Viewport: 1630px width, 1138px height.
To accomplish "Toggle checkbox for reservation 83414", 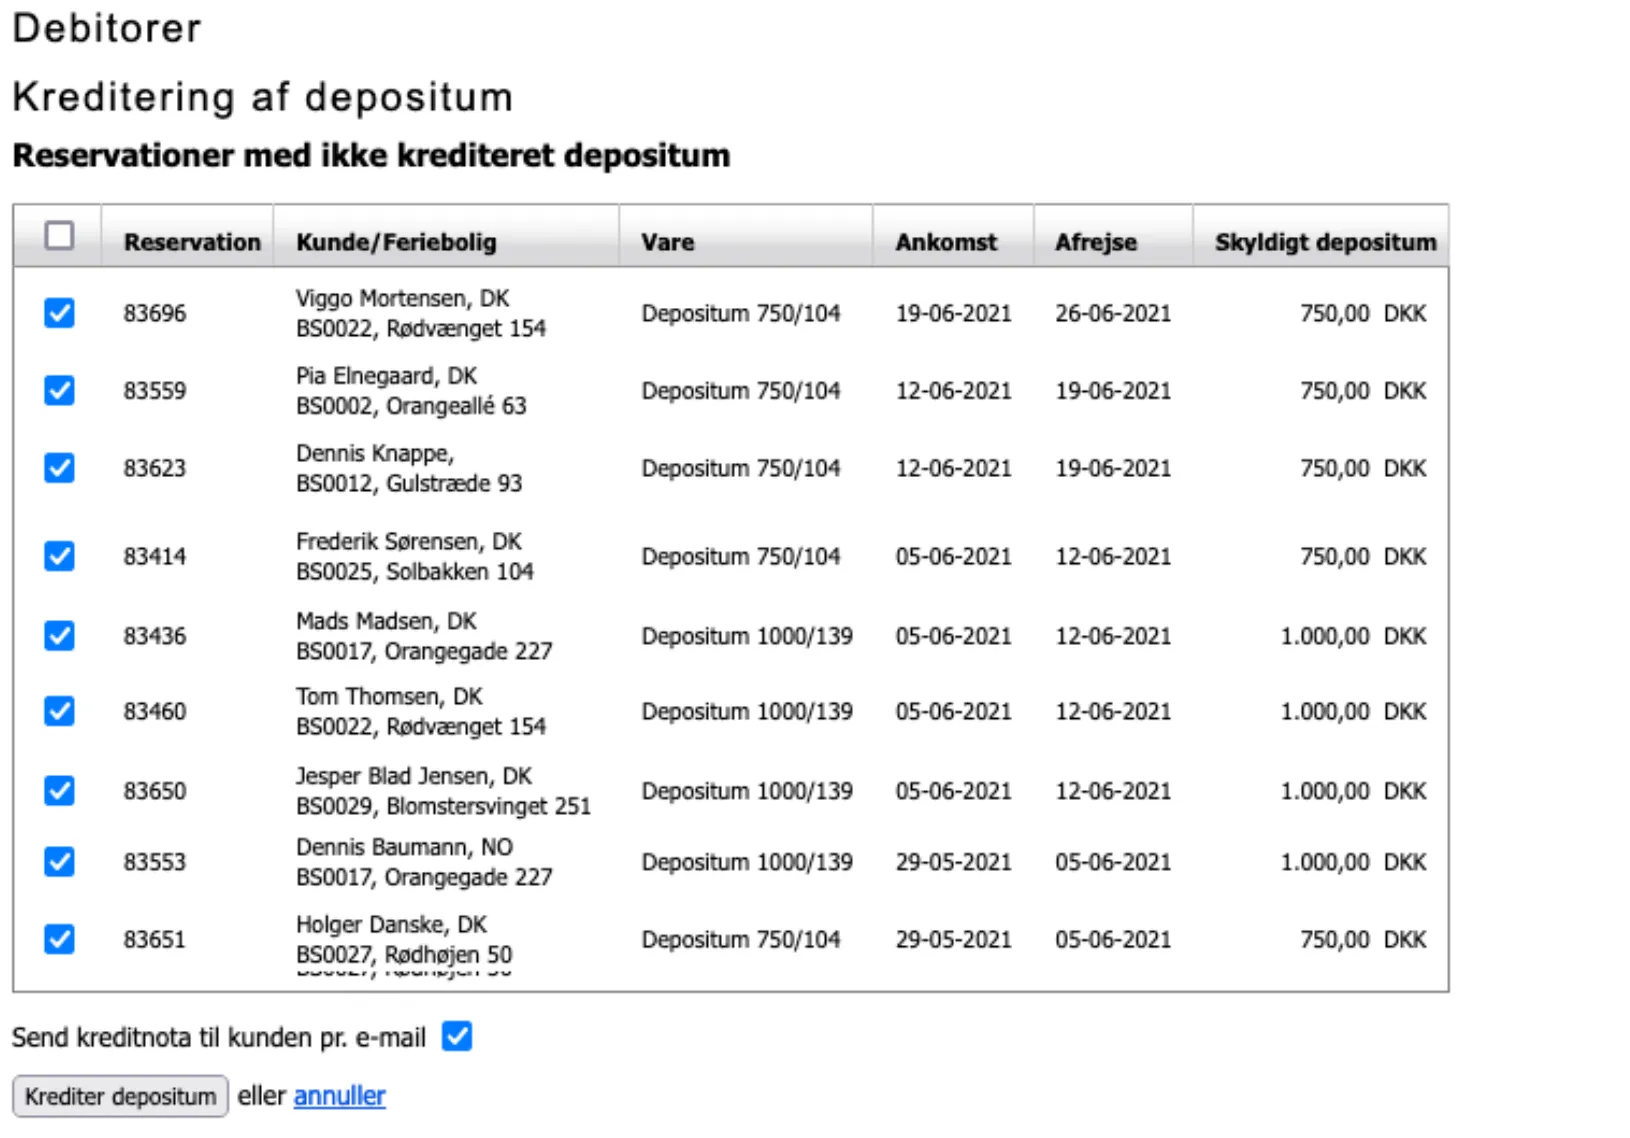I will pyautogui.click(x=60, y=556).
